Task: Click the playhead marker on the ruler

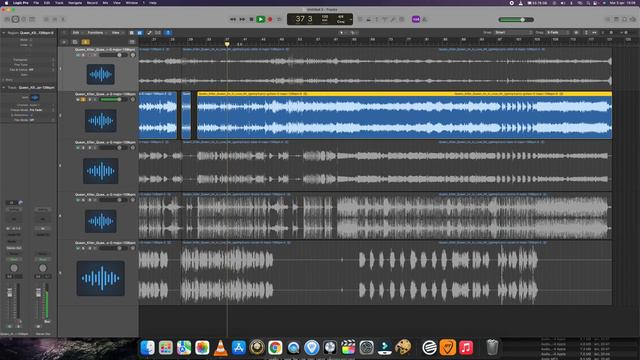Action: pyautogui.click(x=227, y=44)
